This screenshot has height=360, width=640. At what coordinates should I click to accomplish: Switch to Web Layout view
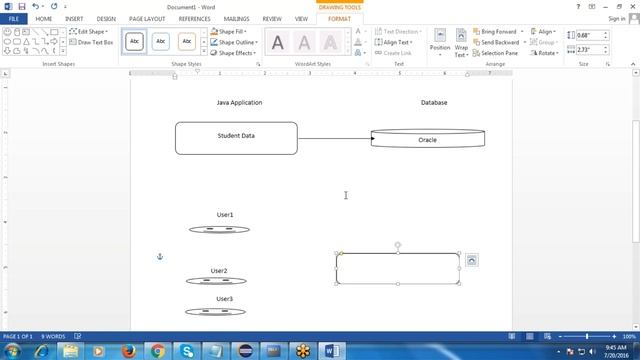[547, 336]
